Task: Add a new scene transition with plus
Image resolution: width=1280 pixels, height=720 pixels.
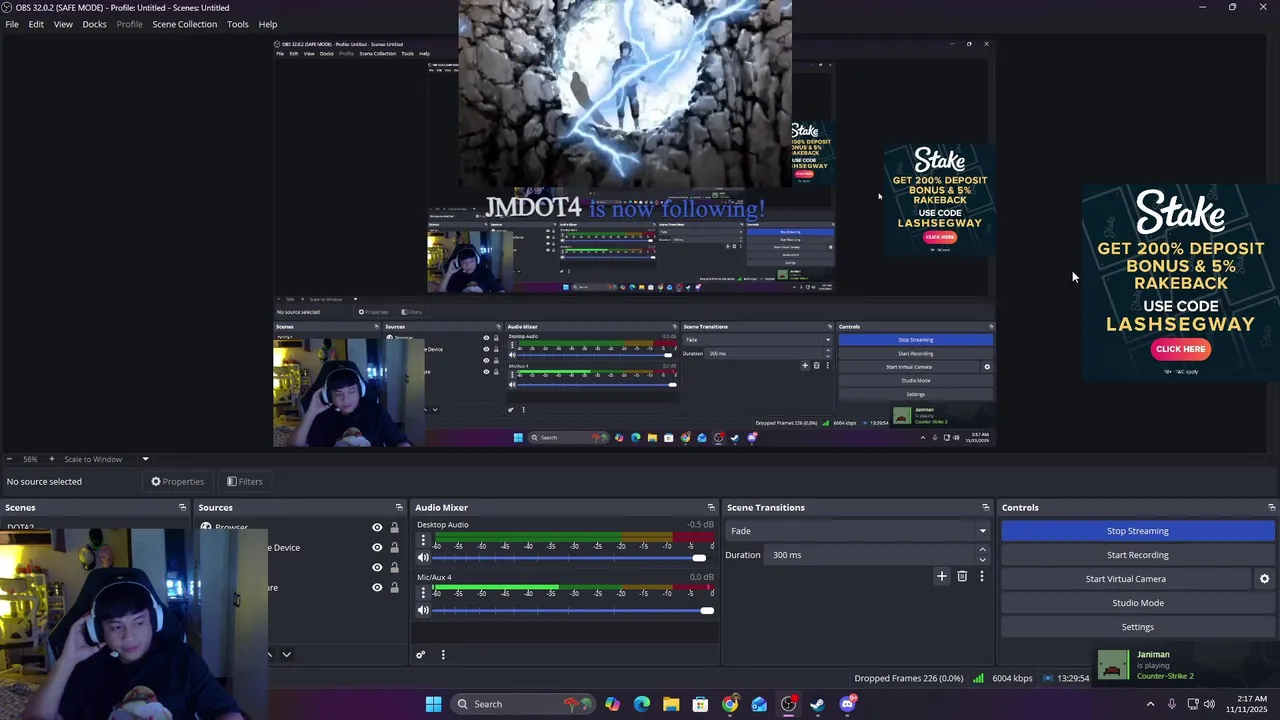Action: point(941,576)
